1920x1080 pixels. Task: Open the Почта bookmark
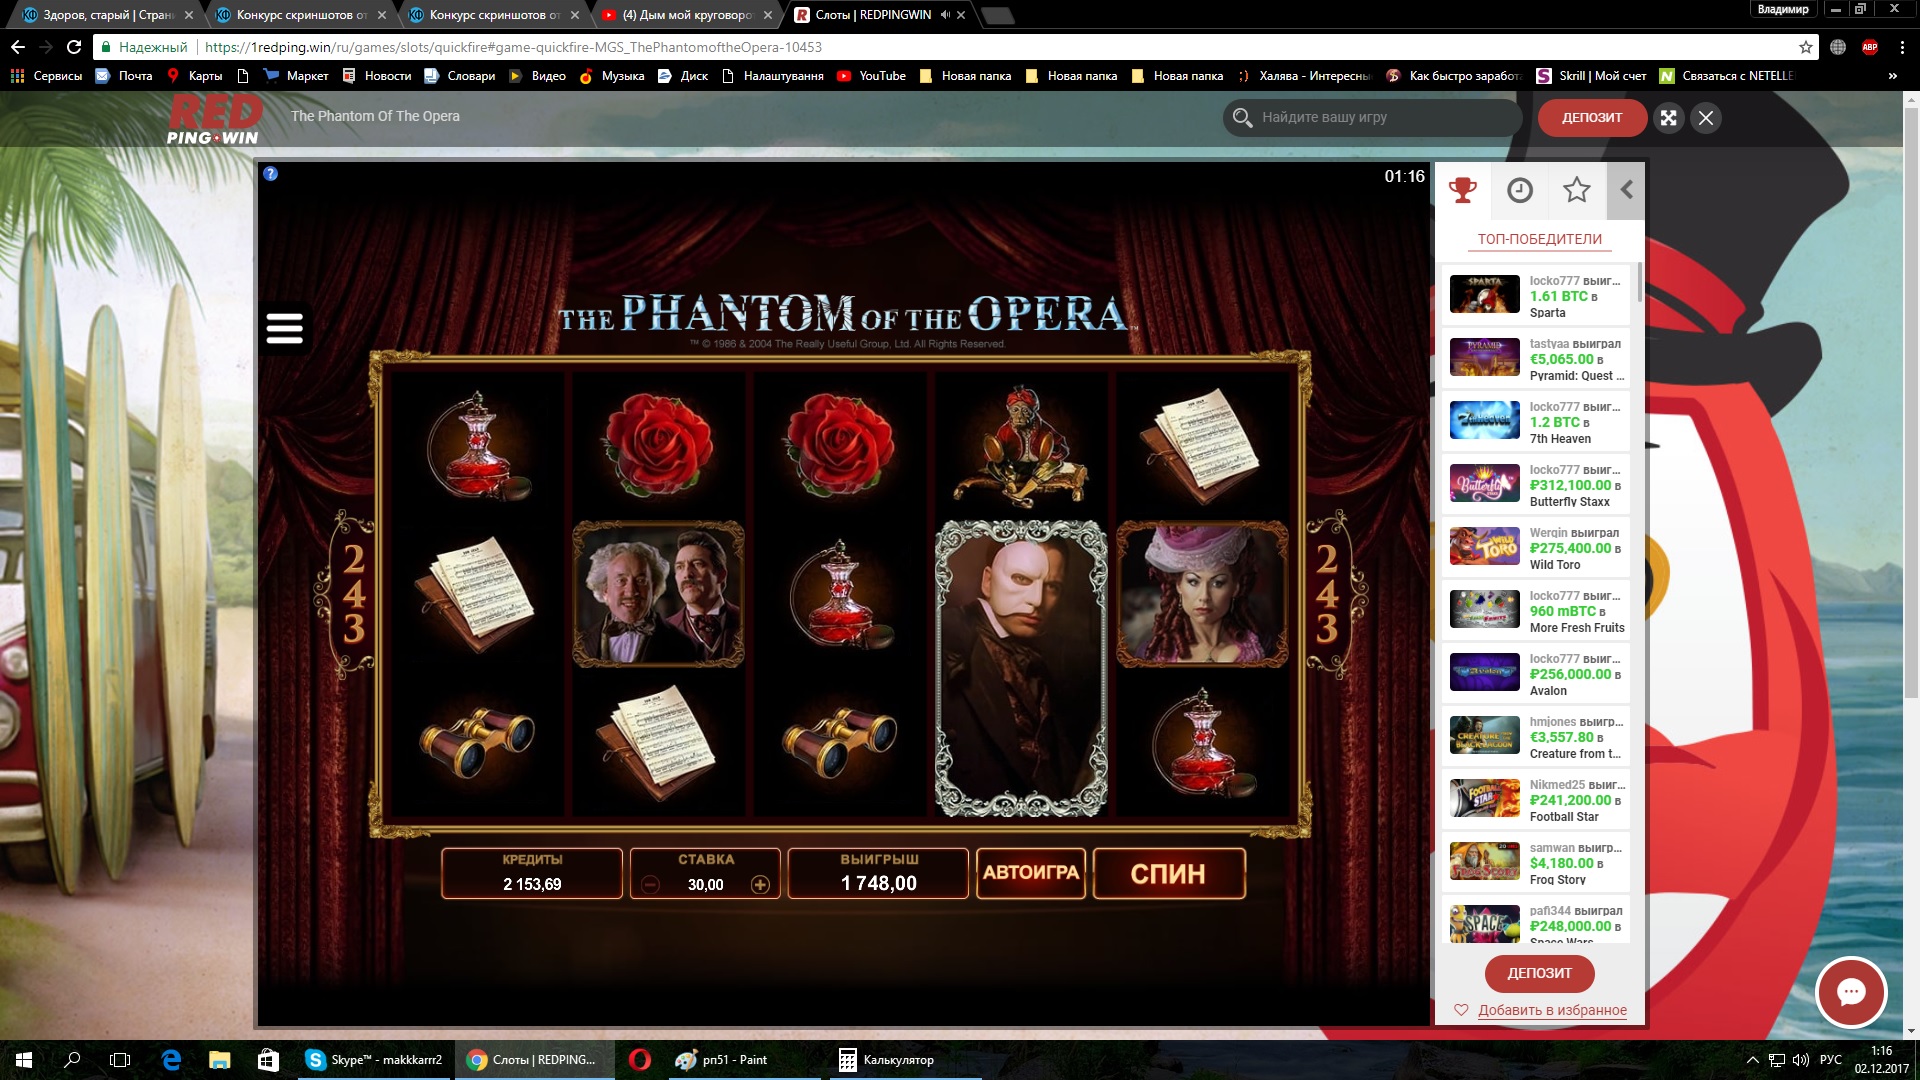pyautogui.click(x=124, y=76)
